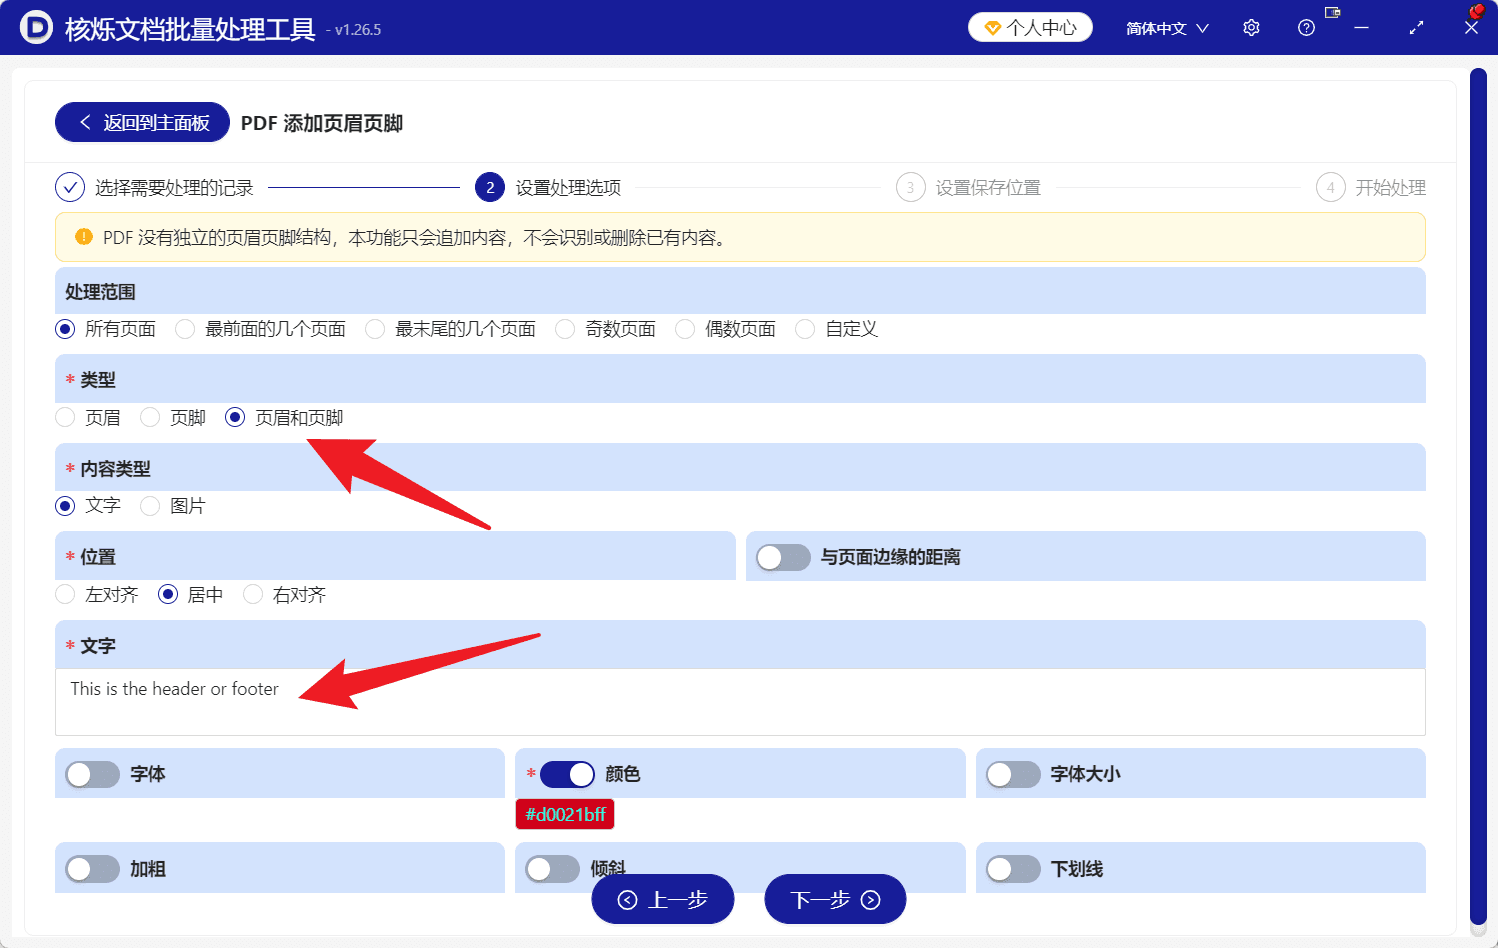This screenshot has height=948, width=1498.
Task: Enable the 加粗 bold switch
Action: (x=92, y=869)
